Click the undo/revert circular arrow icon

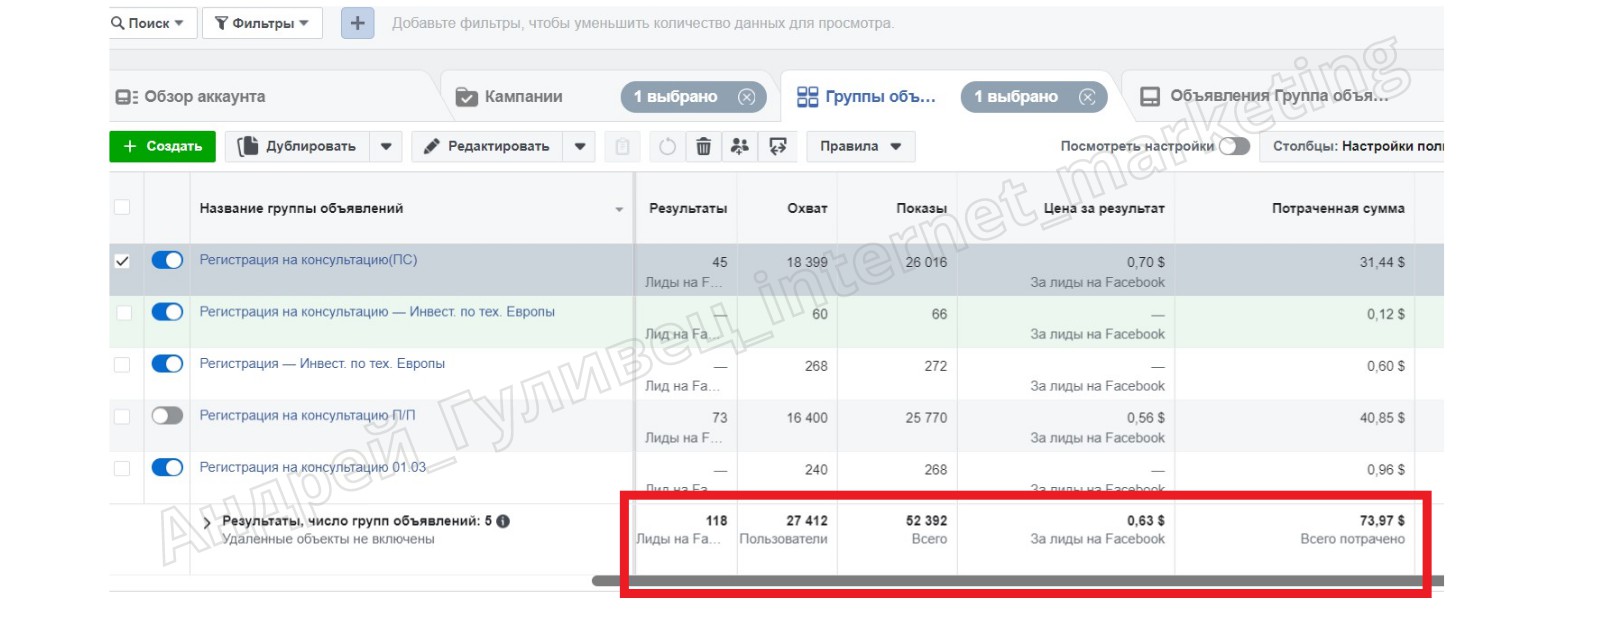point(667,147)
